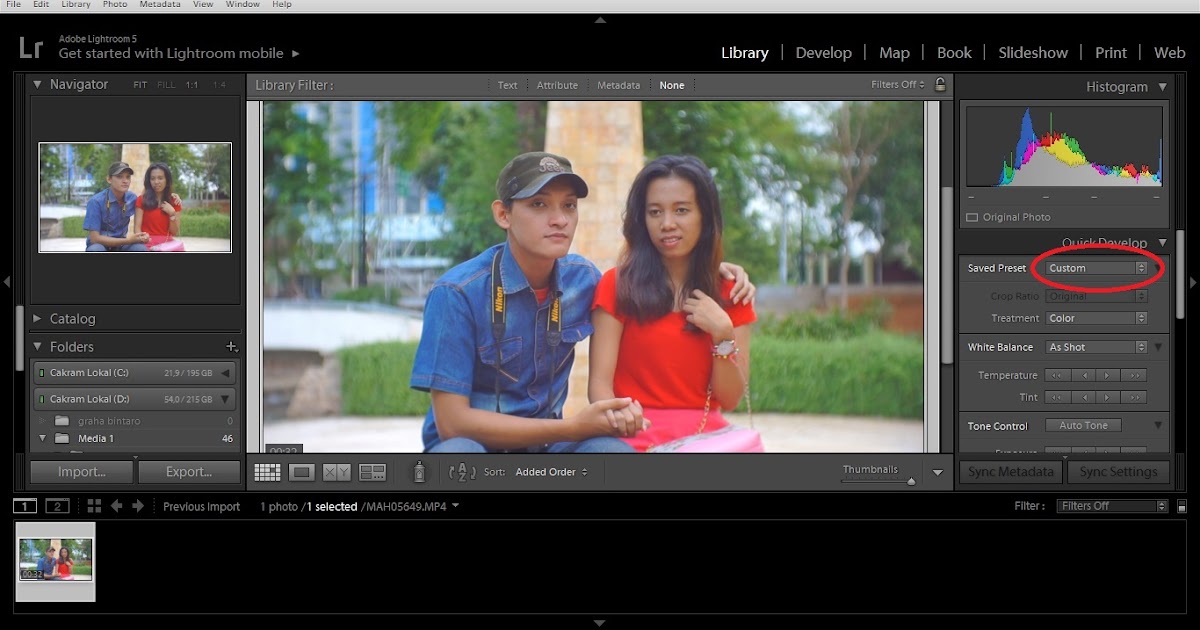Toggle the sort direction A-Z icon
This screenshot has width=1200, height=630.
(462, 471)
